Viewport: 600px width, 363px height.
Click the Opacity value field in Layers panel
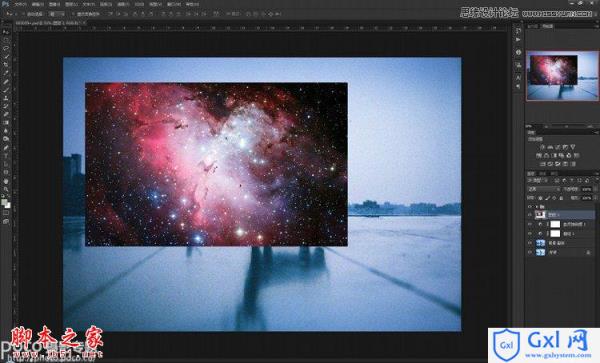pos(587,189)
